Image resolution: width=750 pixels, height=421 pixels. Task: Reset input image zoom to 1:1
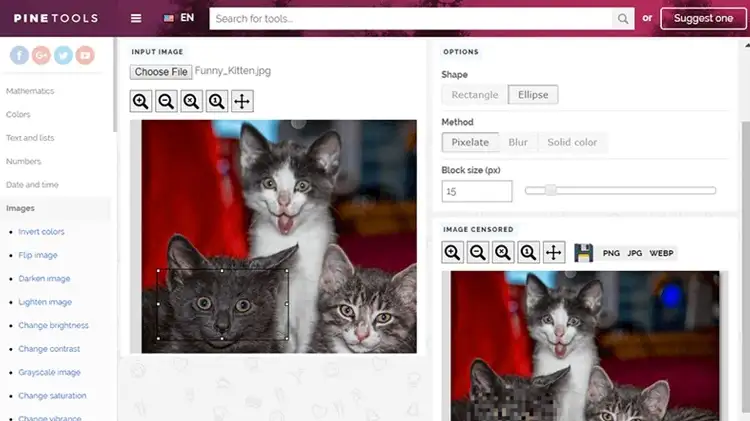click(217, 101)
